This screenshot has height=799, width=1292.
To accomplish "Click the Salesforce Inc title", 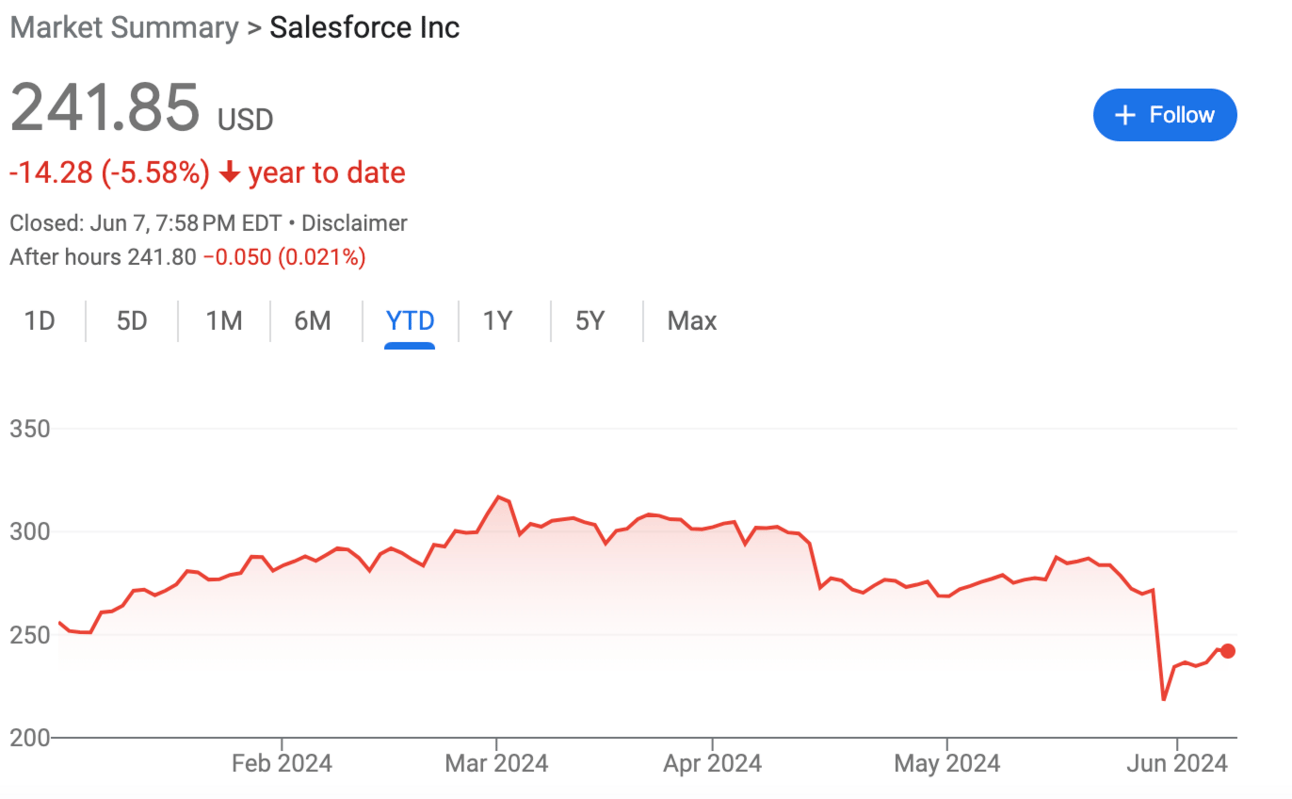I will (365, 27).
